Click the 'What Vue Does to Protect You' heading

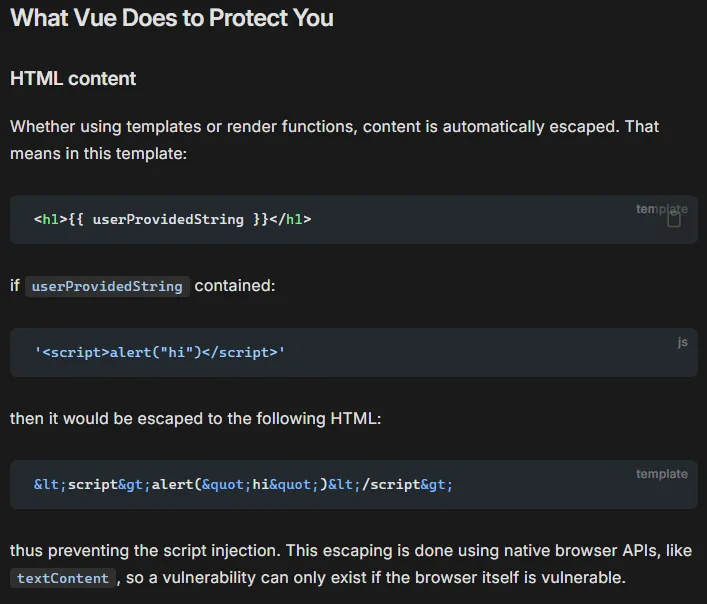pos(172,18)
